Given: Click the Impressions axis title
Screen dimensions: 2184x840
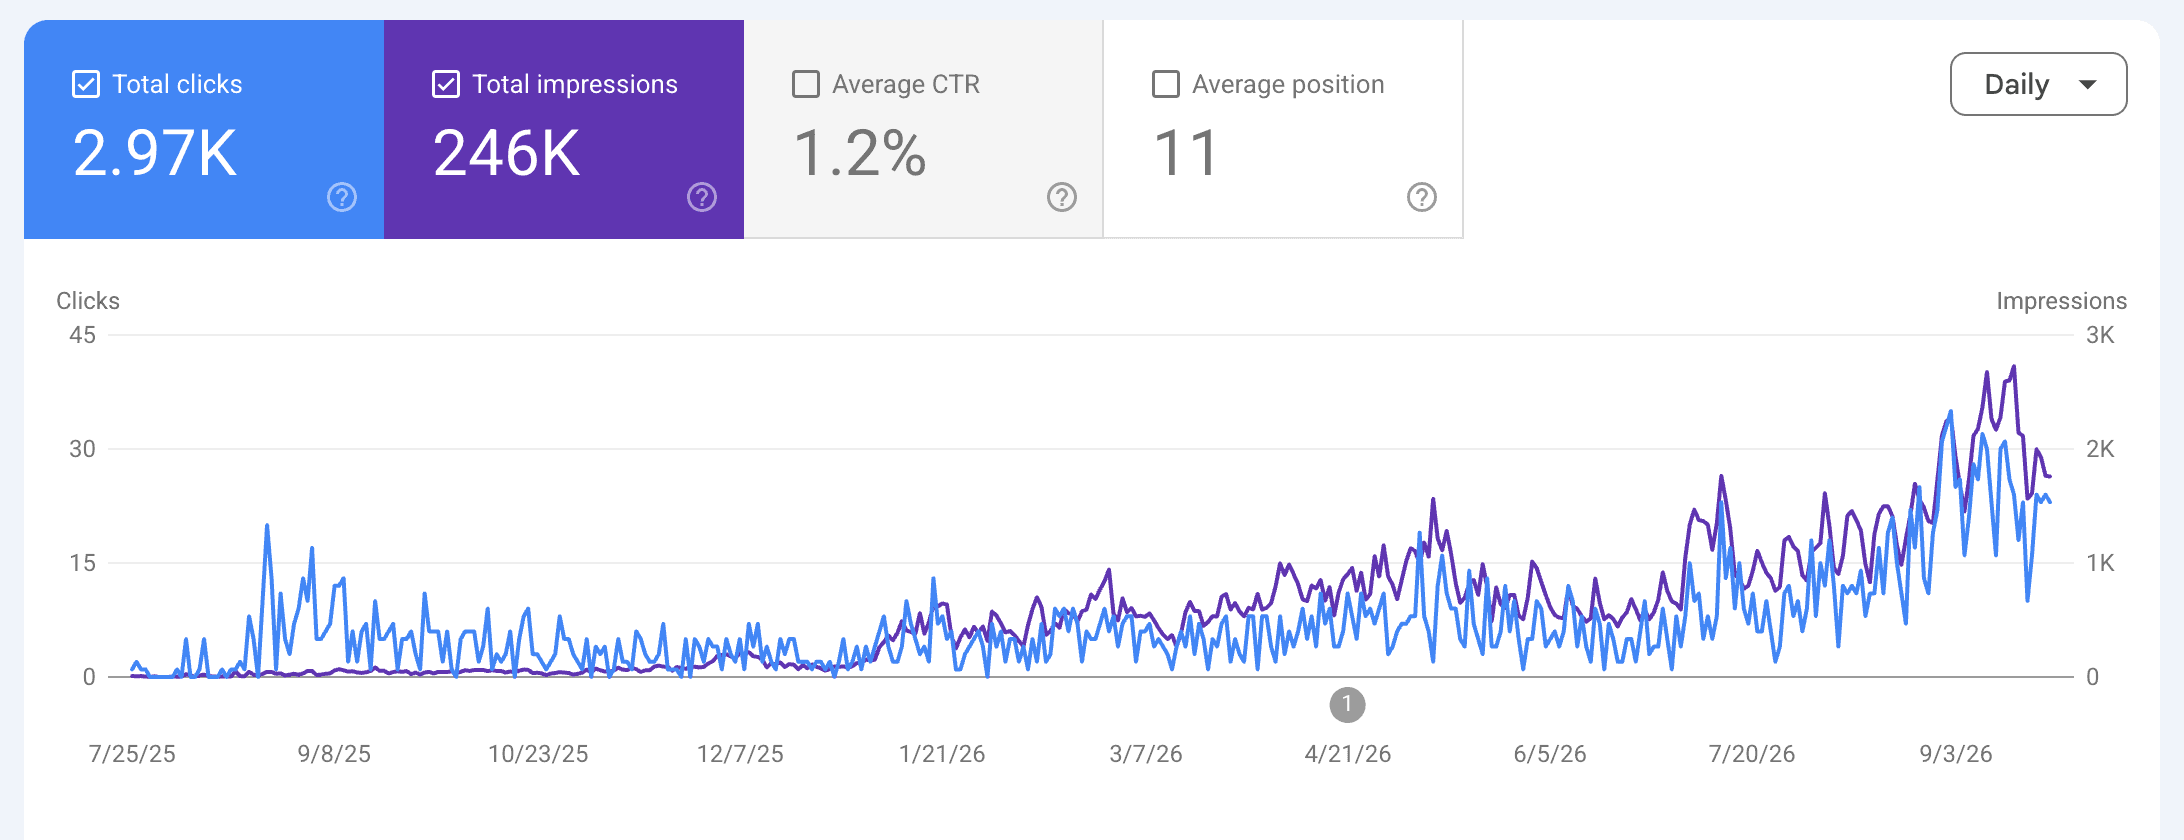Looking at the screenshot, I should (x=2062, y=301).
